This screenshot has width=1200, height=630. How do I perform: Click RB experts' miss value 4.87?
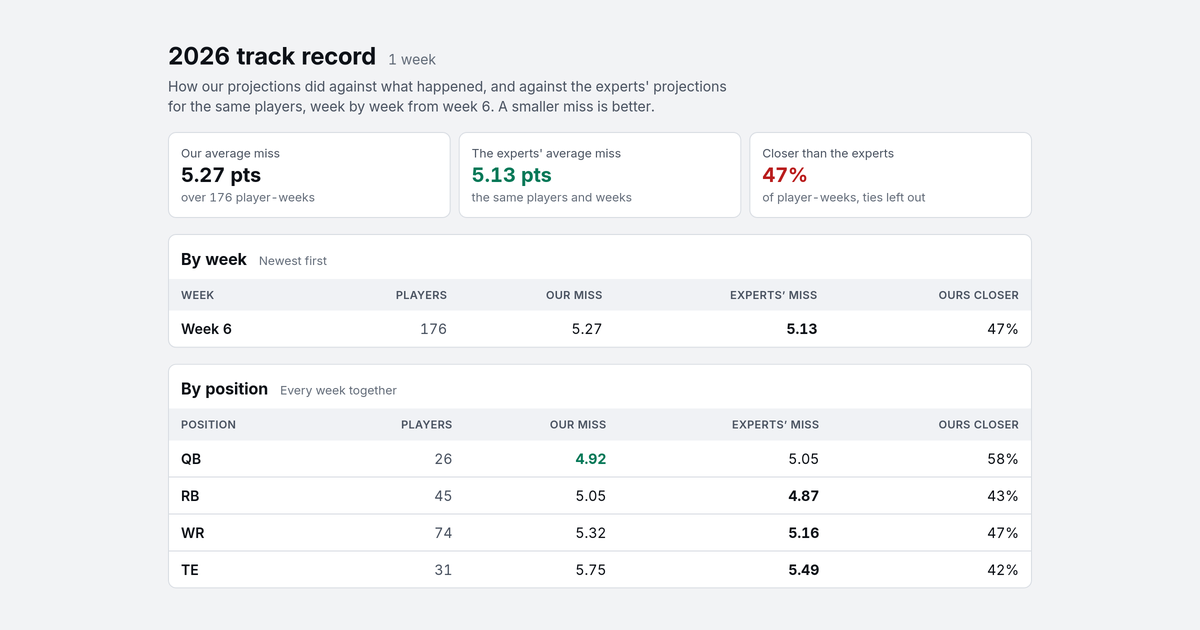pyautogui.click(x=803, y=496)
